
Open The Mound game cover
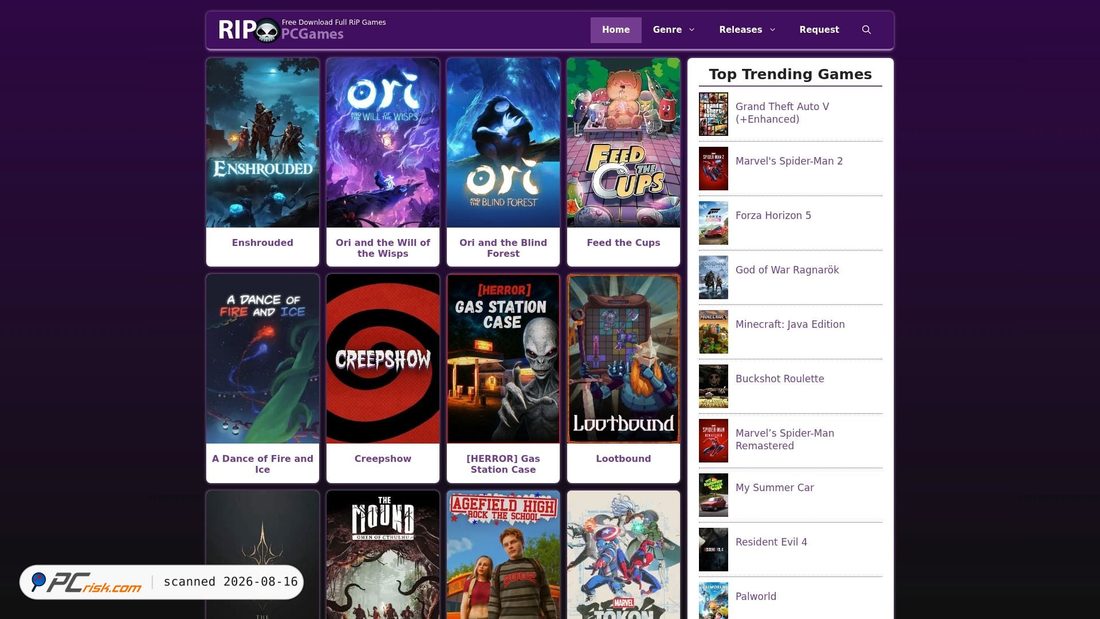[383, 554]
